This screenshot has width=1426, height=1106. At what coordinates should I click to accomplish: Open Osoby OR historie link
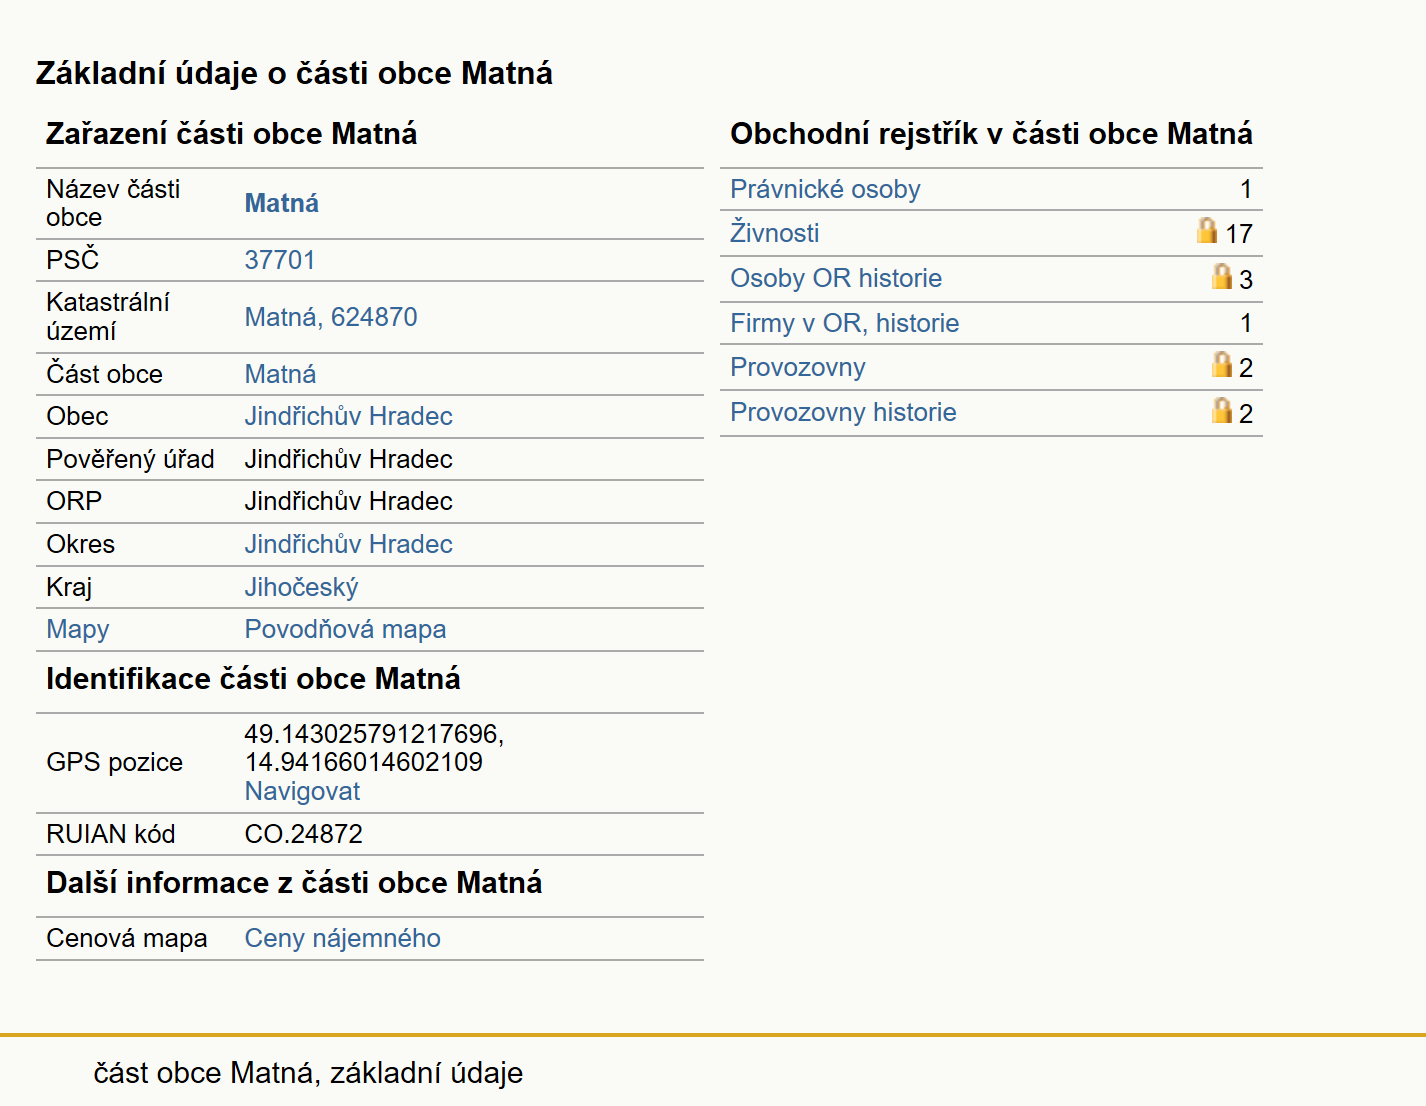coord(836,278)
